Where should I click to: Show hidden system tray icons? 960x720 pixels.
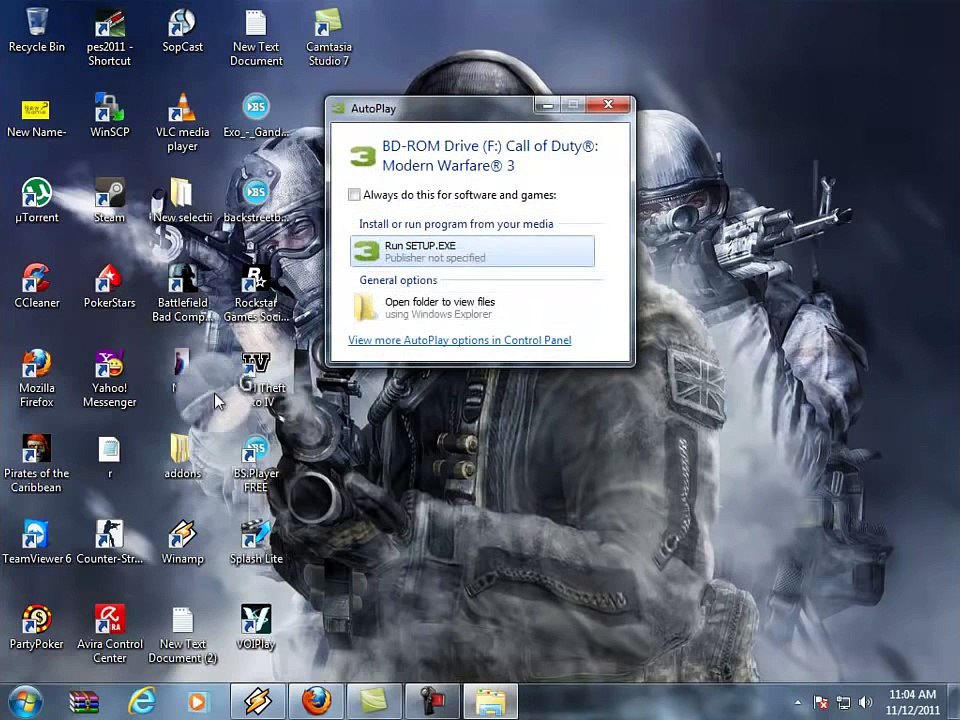coord(798,702)
